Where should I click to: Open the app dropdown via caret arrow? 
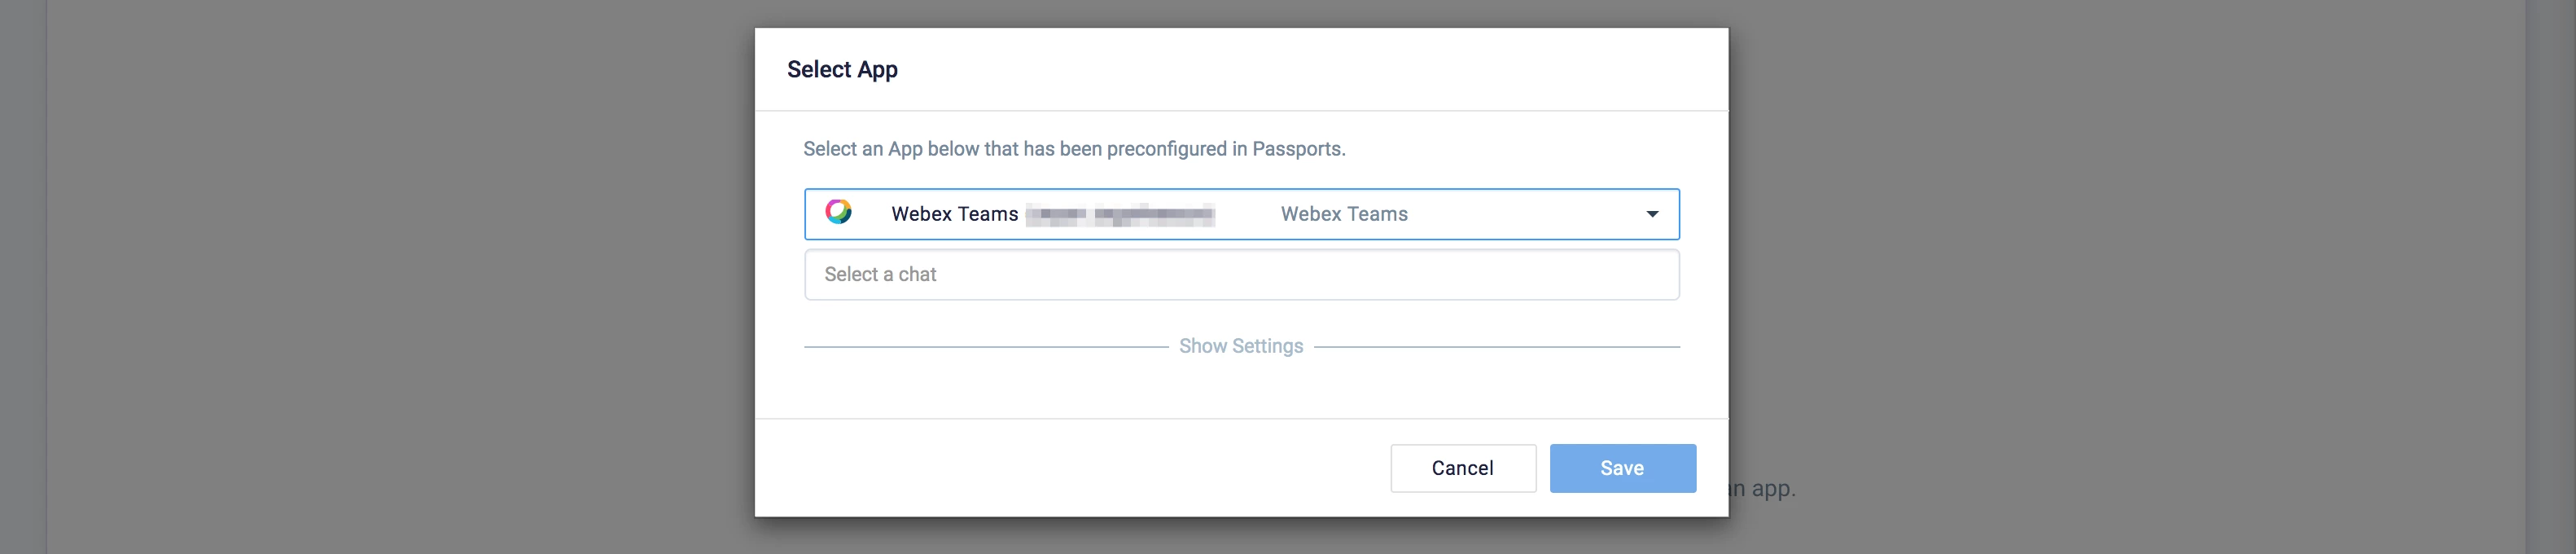point(1652,214)
